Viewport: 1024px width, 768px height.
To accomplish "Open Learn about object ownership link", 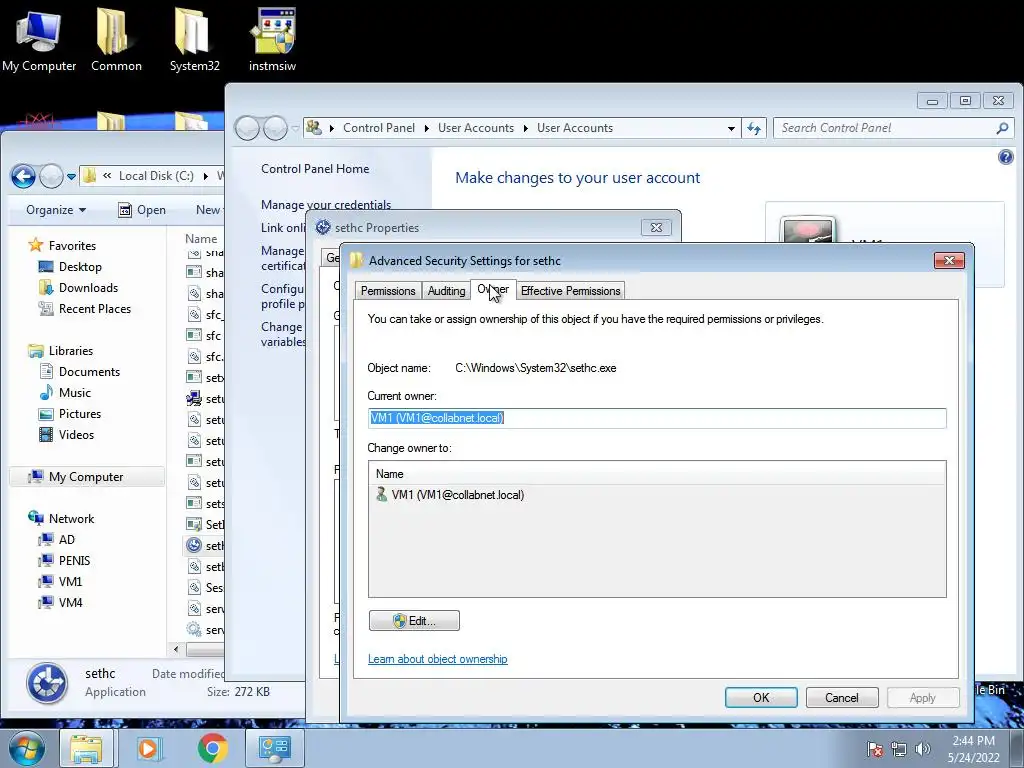I will click(438, 659).
